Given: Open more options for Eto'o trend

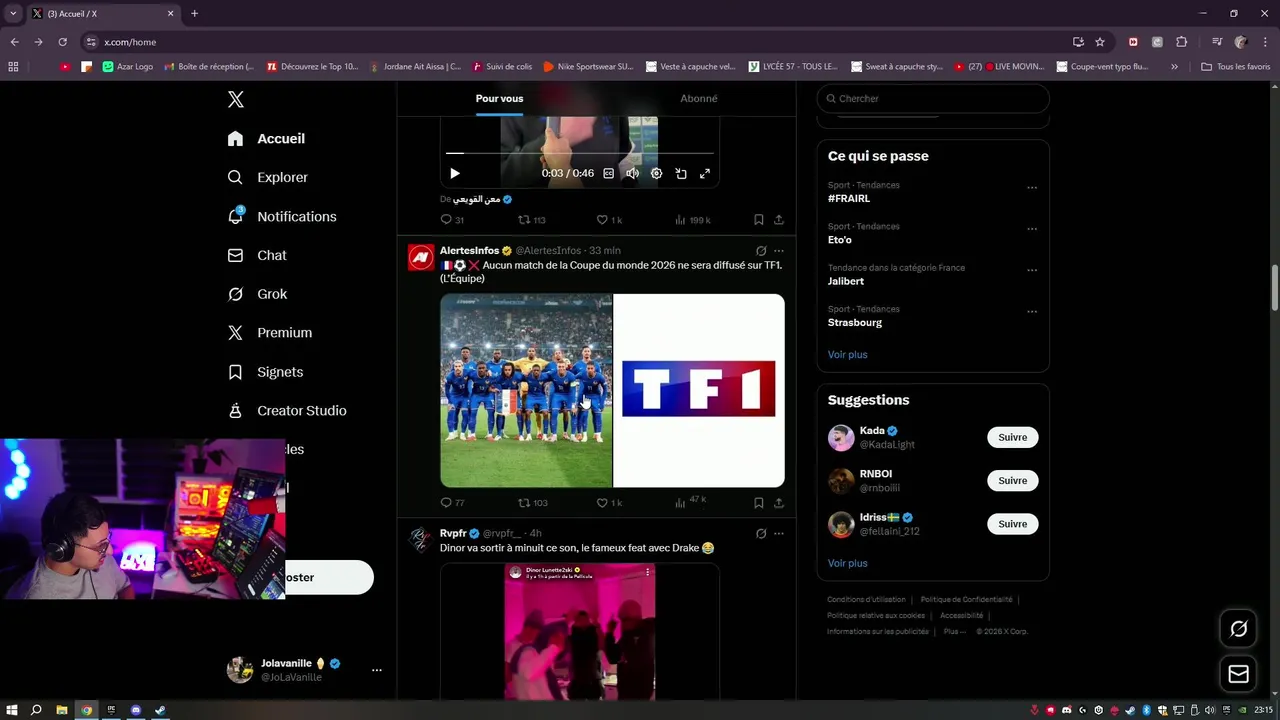Looking at the screenshot, I should point(1032,229).
